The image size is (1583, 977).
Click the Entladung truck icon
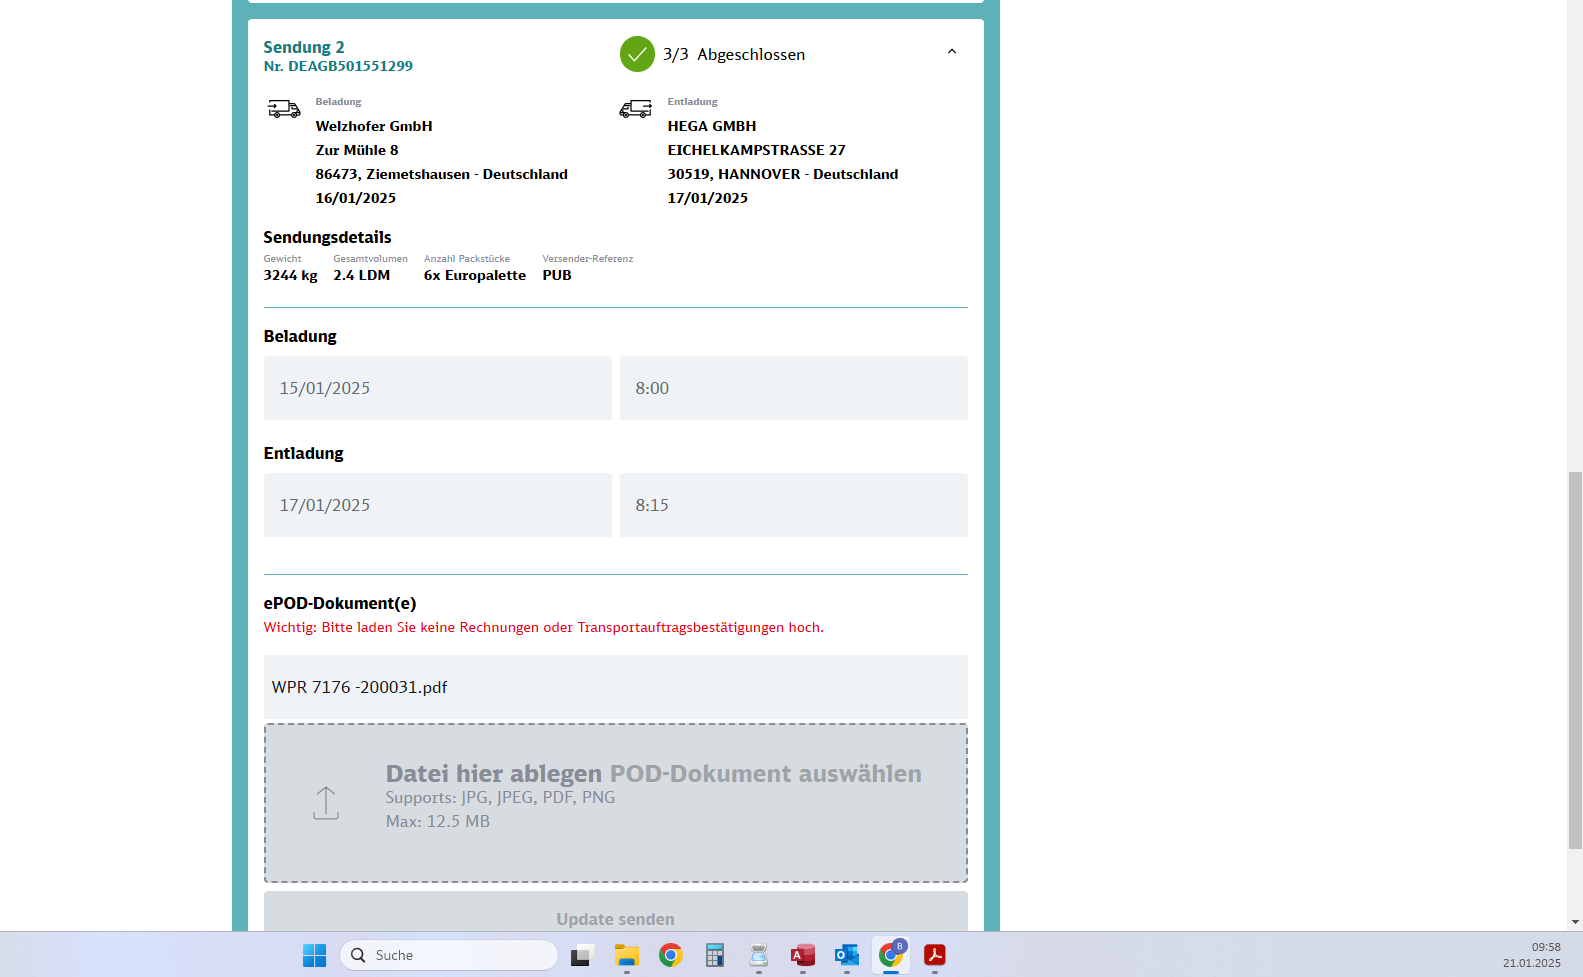coord(636,109)
